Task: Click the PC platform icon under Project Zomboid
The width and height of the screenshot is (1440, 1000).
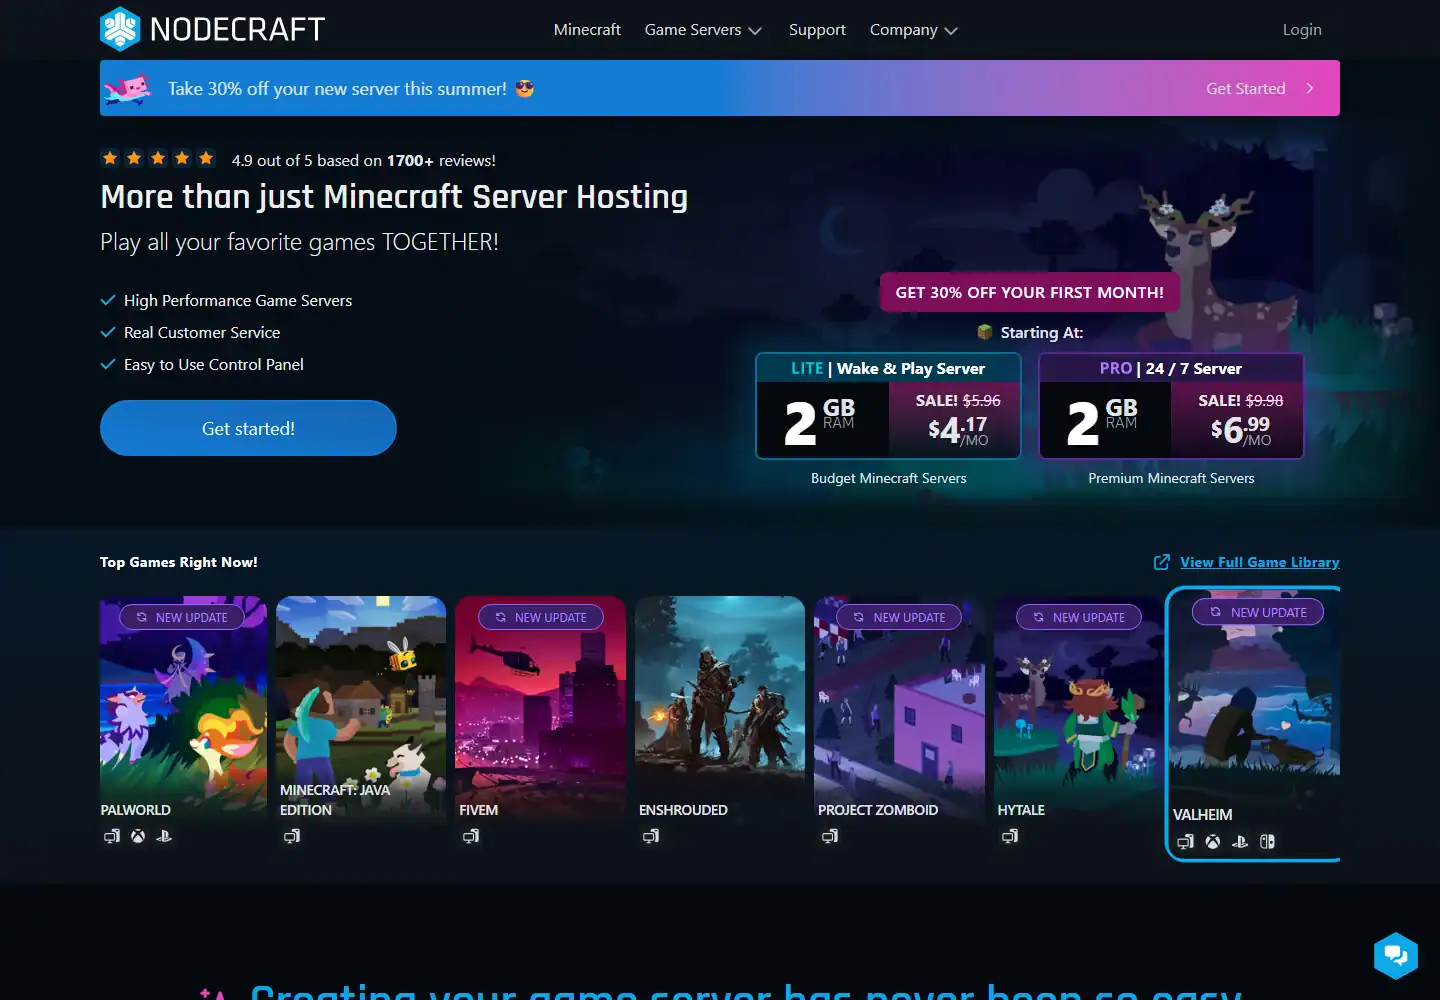Action: [830, 836]
